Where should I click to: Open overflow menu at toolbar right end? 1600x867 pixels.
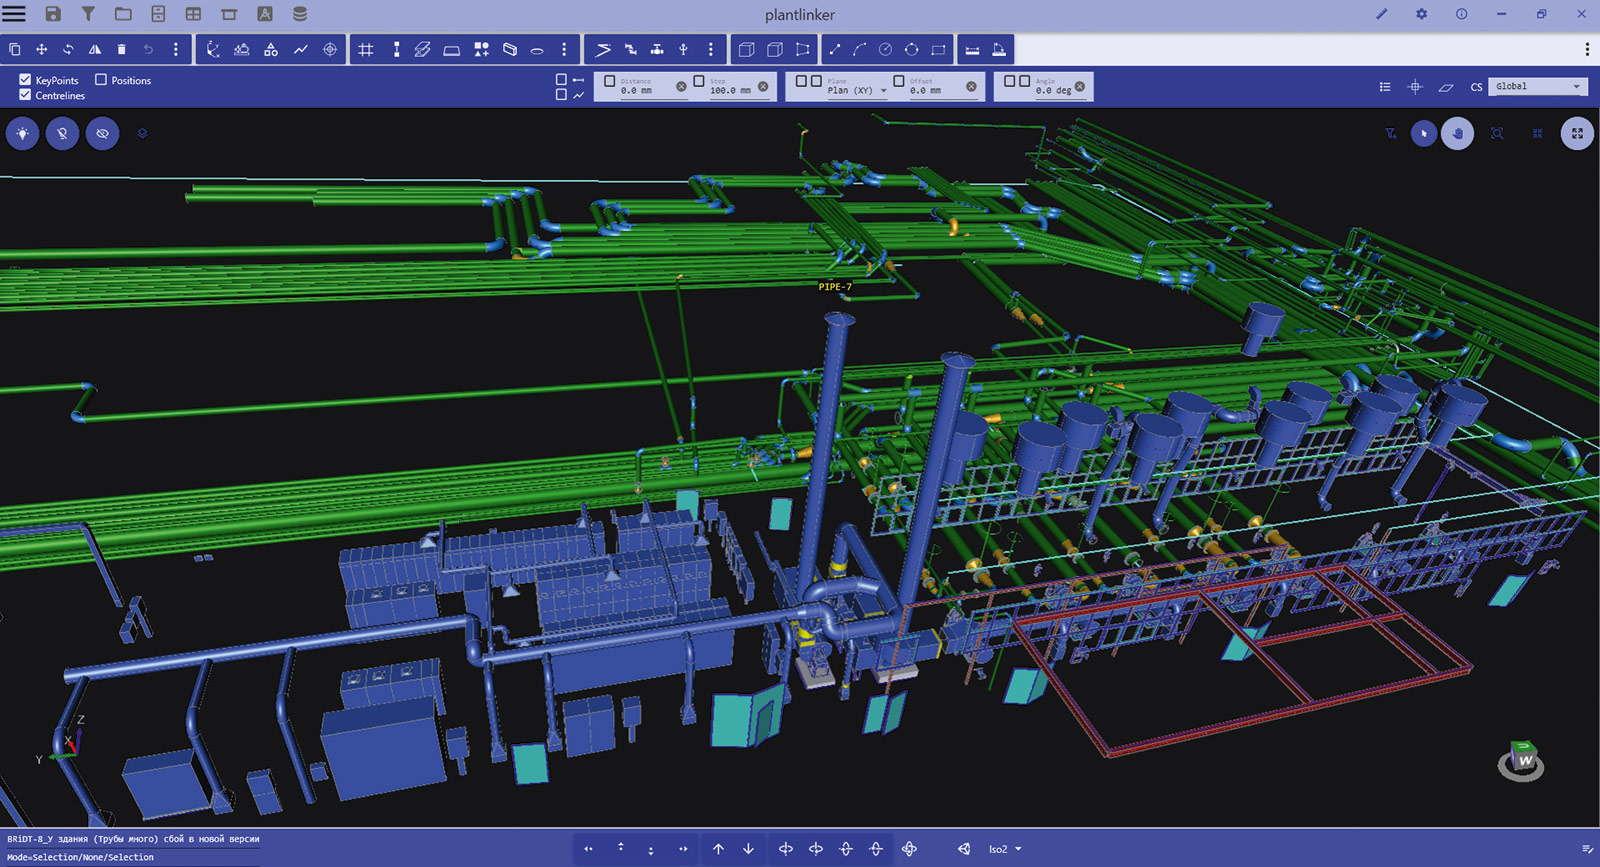(1586, 49)
